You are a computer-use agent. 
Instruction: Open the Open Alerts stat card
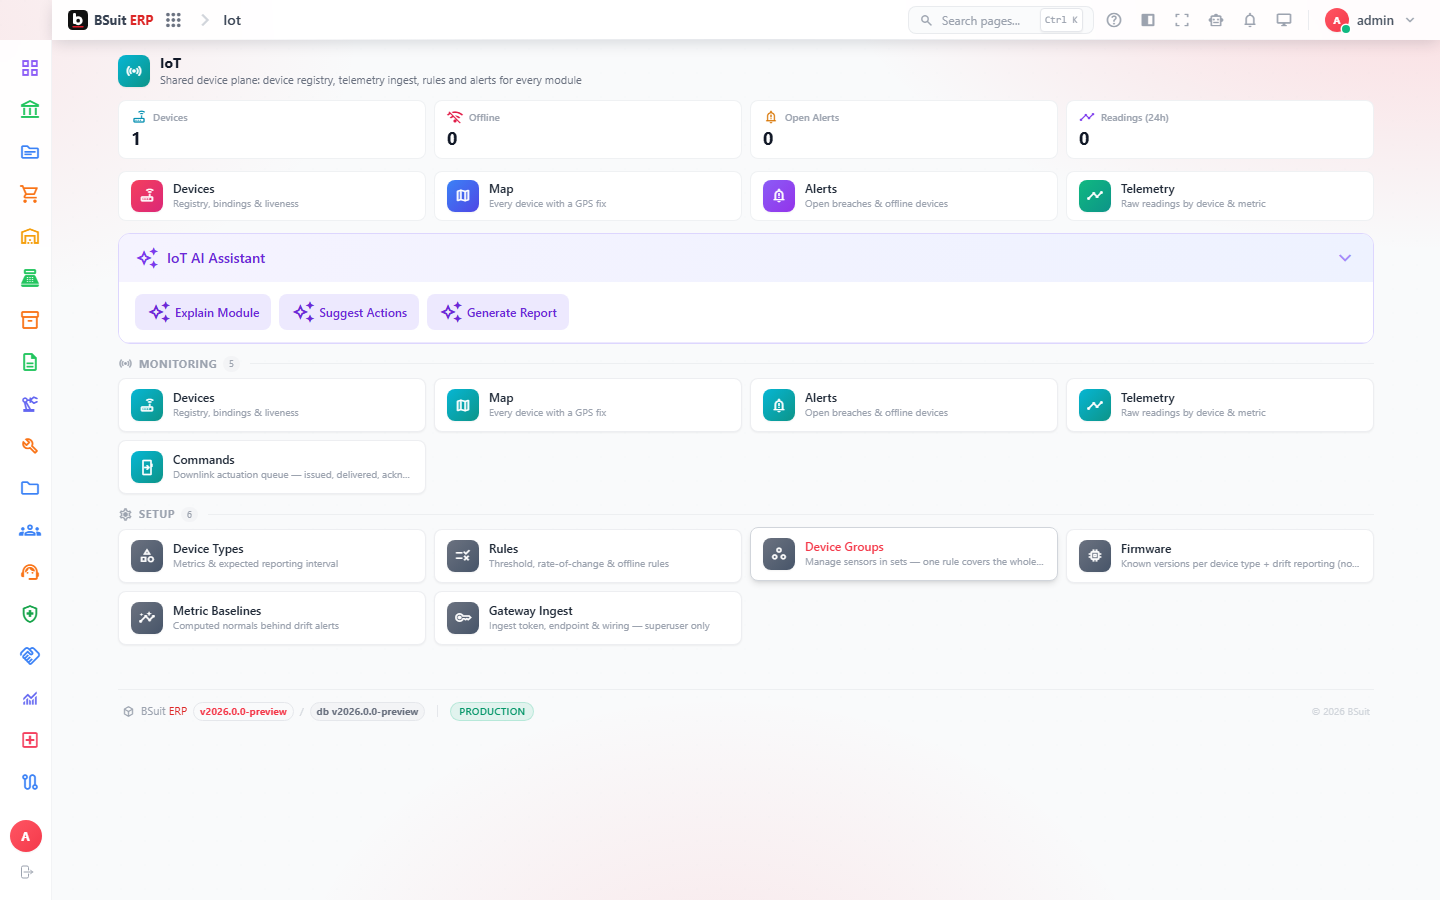point(904,129)
